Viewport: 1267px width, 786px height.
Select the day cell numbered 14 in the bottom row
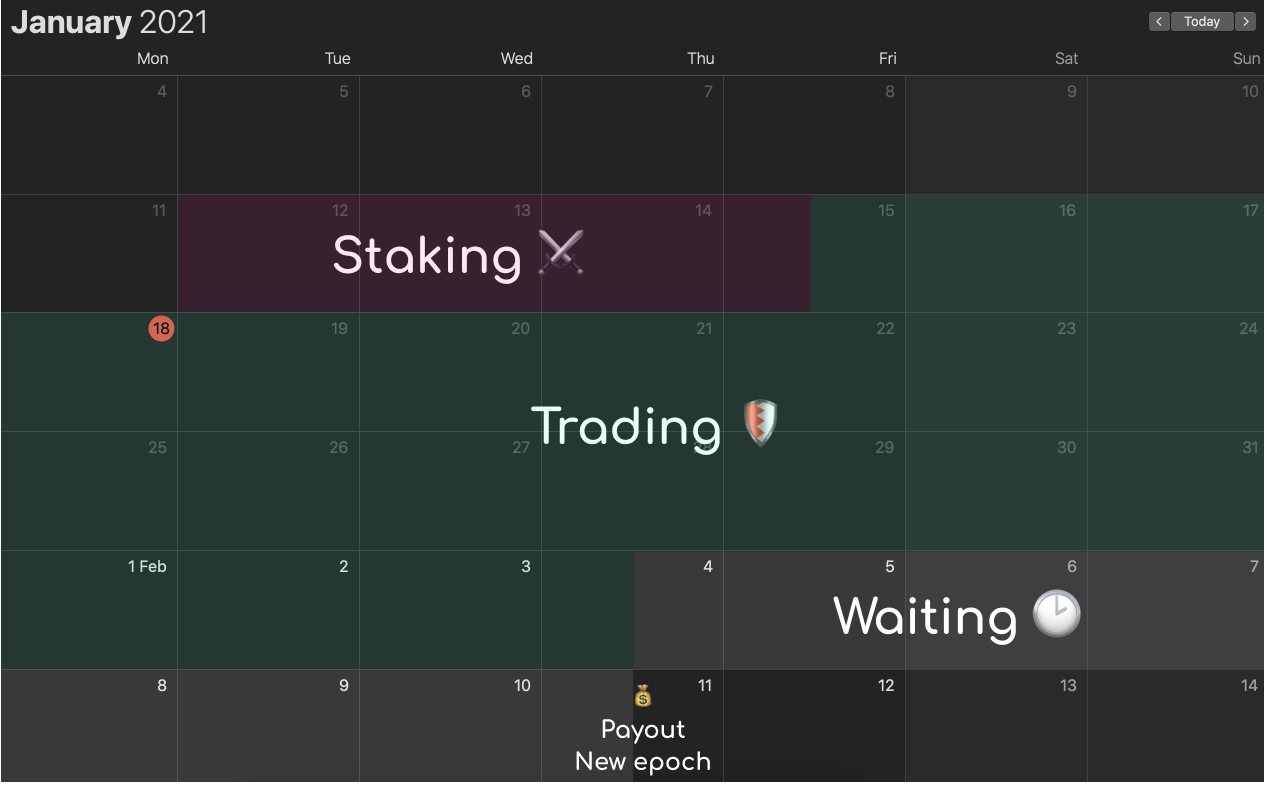(x=1176, y=726)
